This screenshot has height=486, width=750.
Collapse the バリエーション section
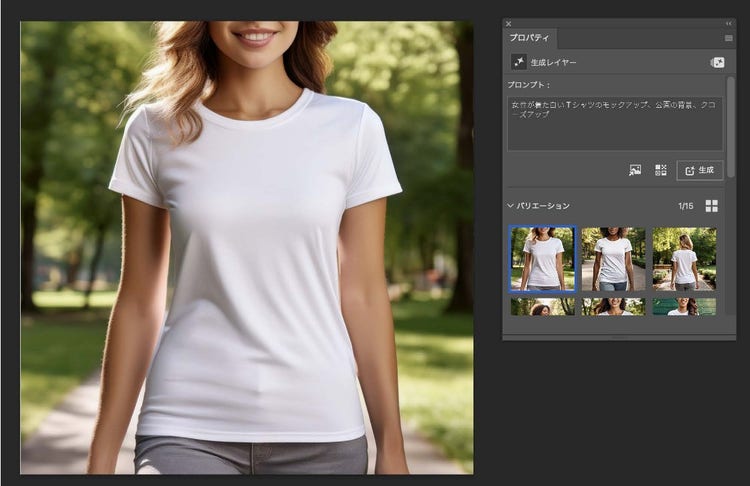[511, 206]
